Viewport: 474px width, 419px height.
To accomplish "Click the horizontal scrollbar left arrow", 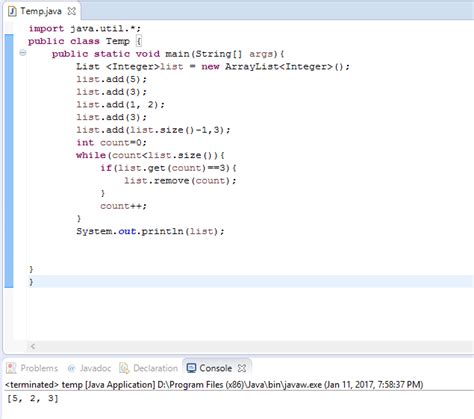I will pyautogui.click(x=33, y=346).
